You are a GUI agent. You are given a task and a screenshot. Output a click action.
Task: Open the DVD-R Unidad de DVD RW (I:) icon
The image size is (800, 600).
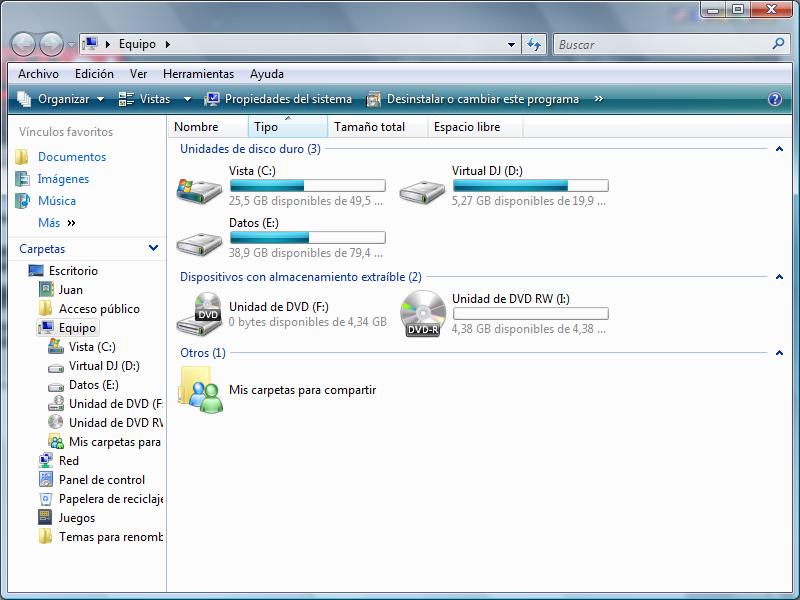[x=422, y=314]
